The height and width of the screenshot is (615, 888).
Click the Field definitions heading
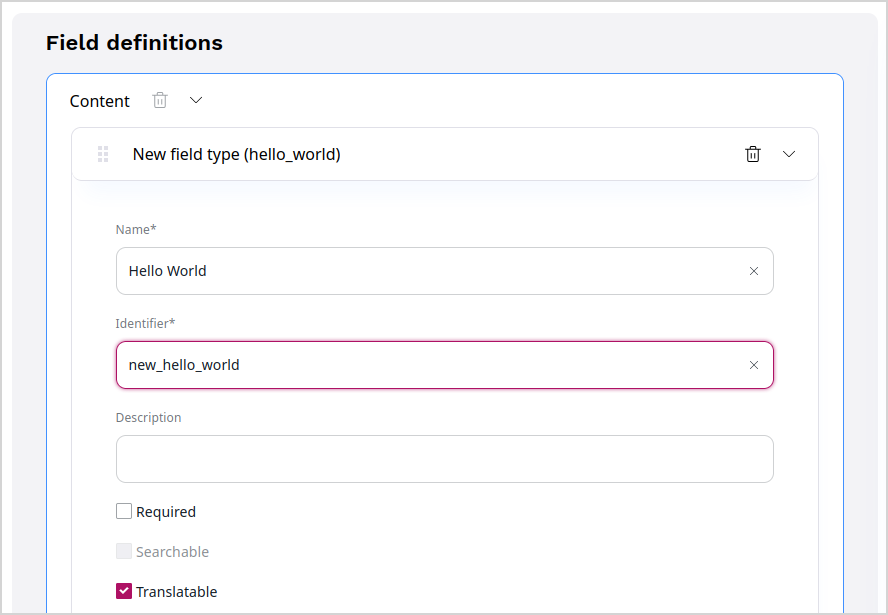click(x=134, y=42)
